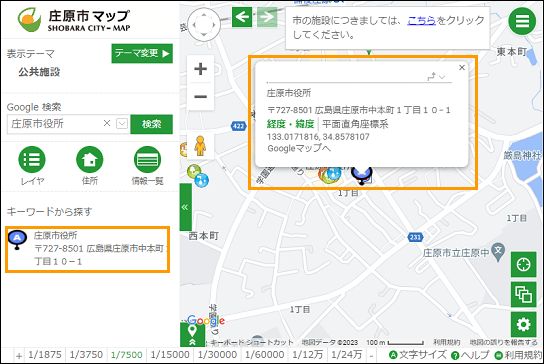Image resolution: width=544 pixels, height=364 pixels.
Task: Click the map pan compass control
Action: [204, 25]
